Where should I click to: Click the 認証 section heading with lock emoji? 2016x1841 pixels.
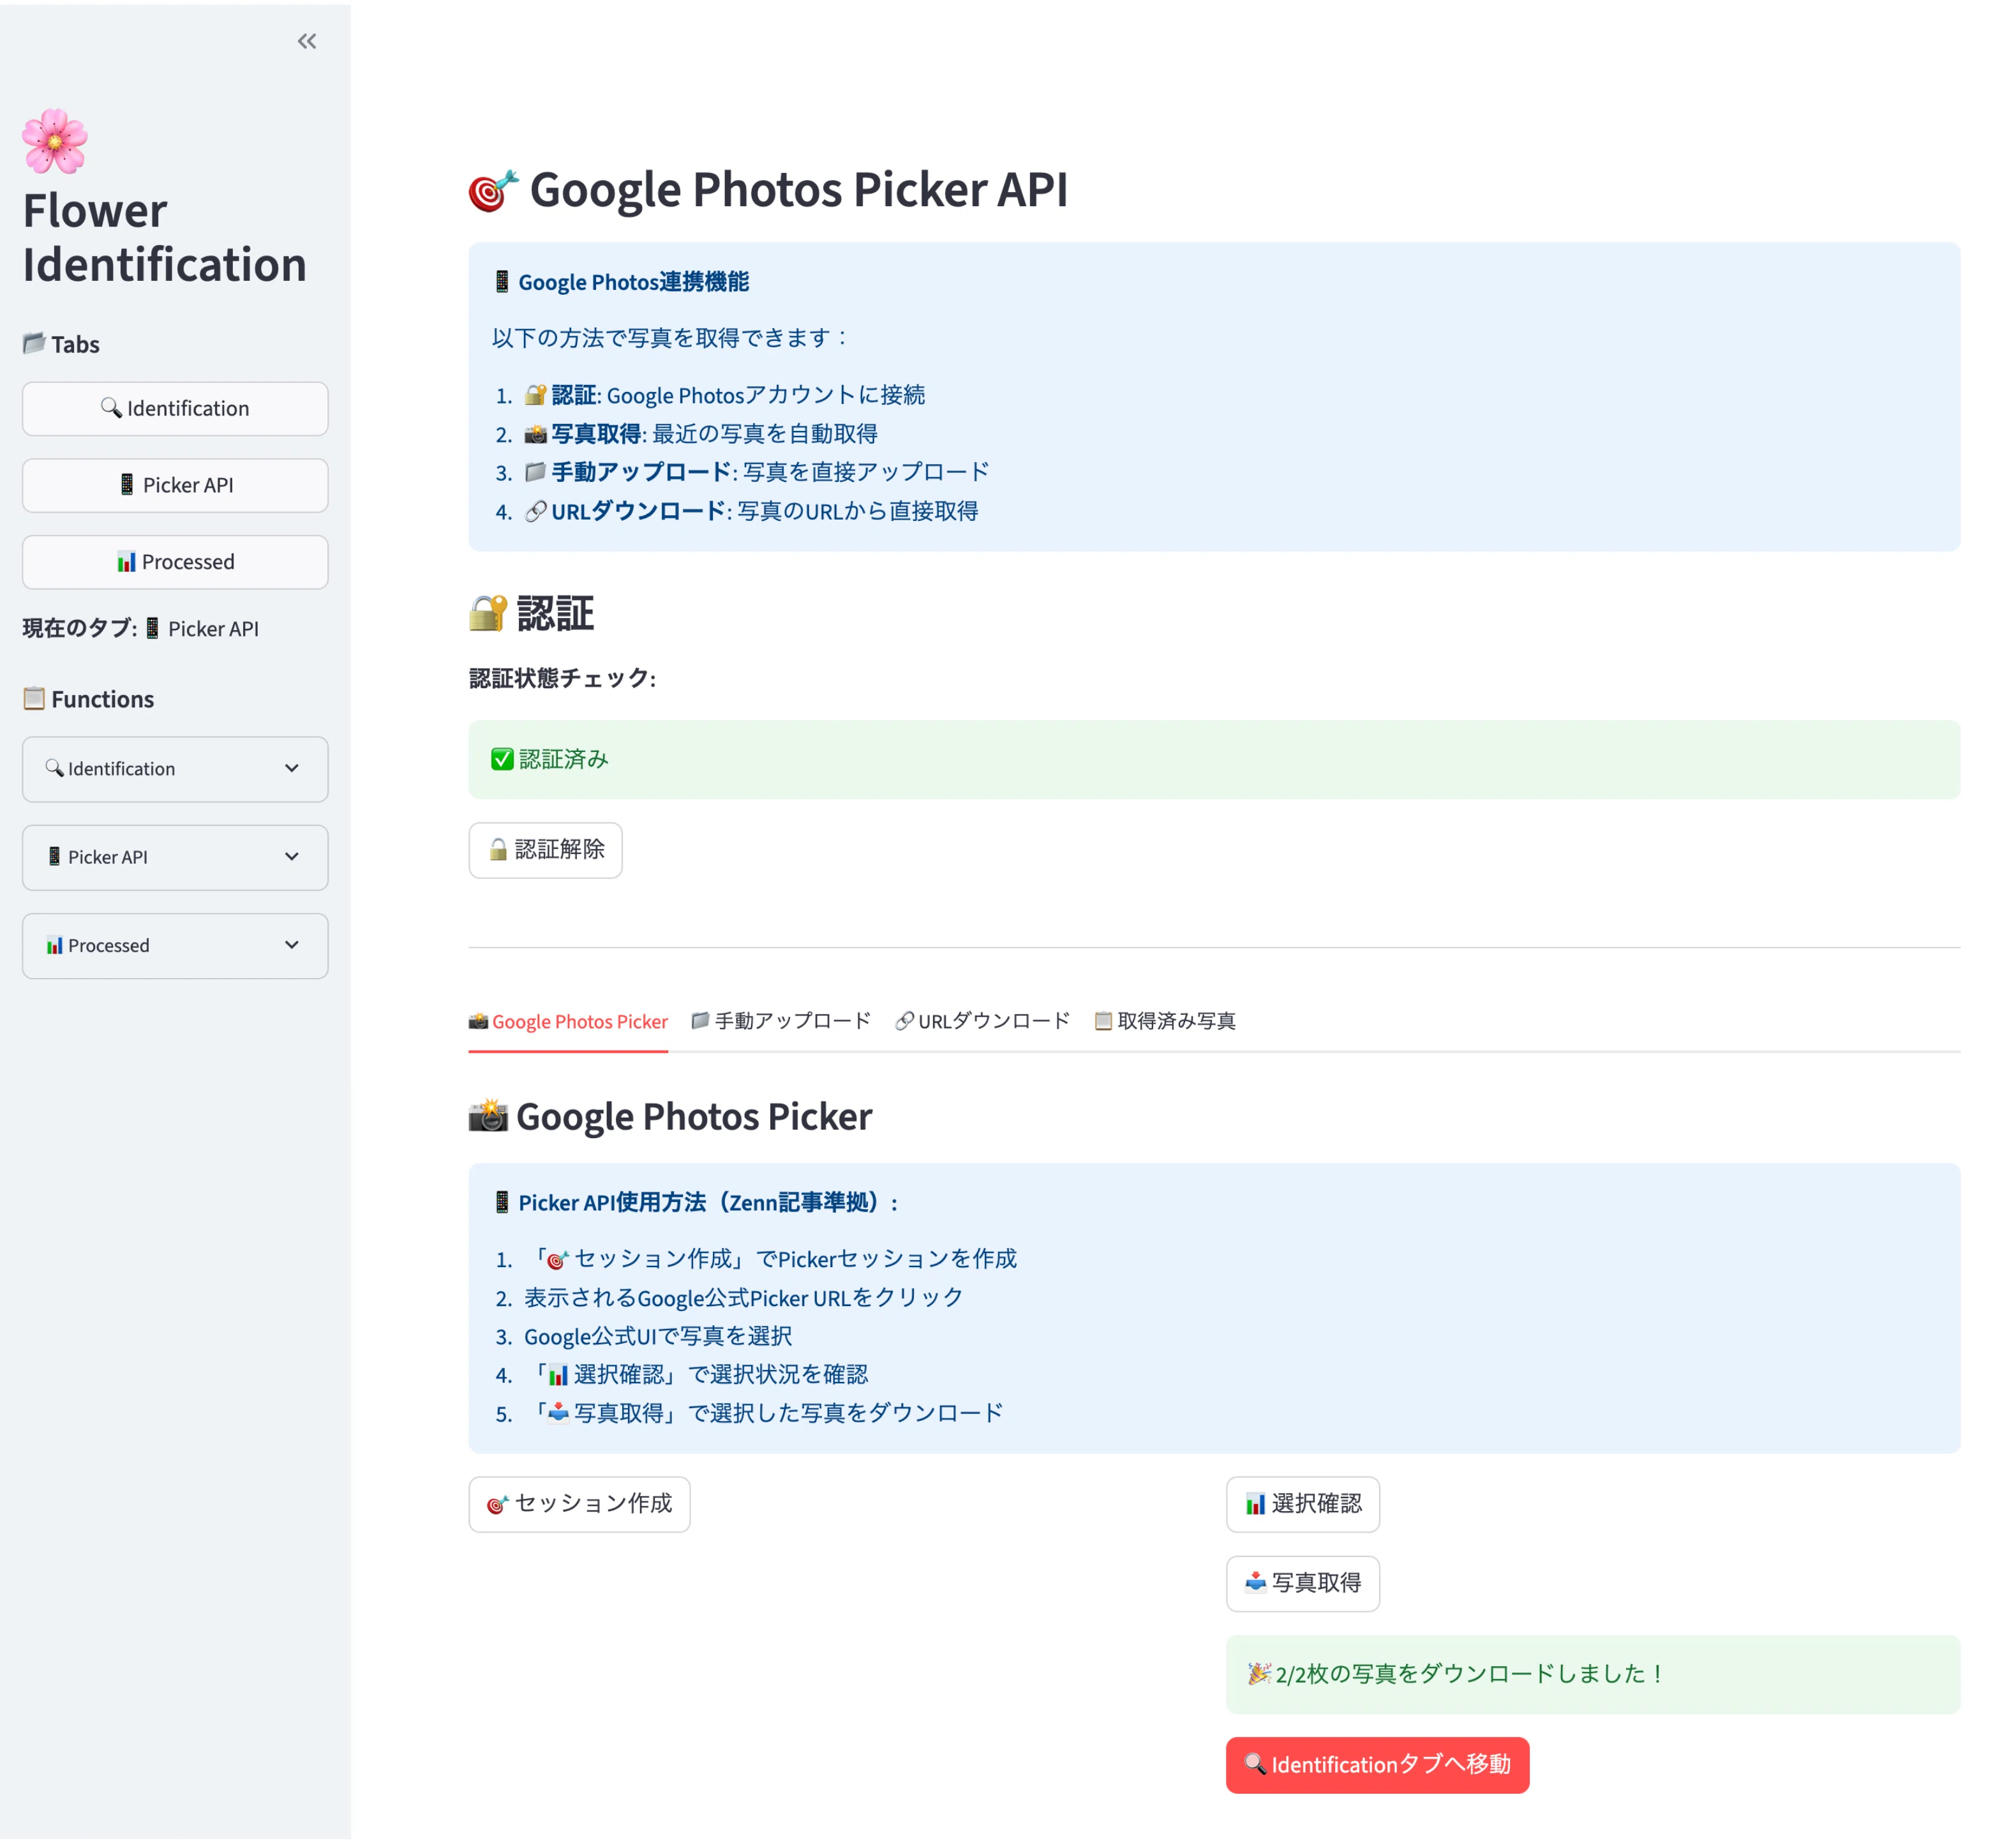pos(532,613)
